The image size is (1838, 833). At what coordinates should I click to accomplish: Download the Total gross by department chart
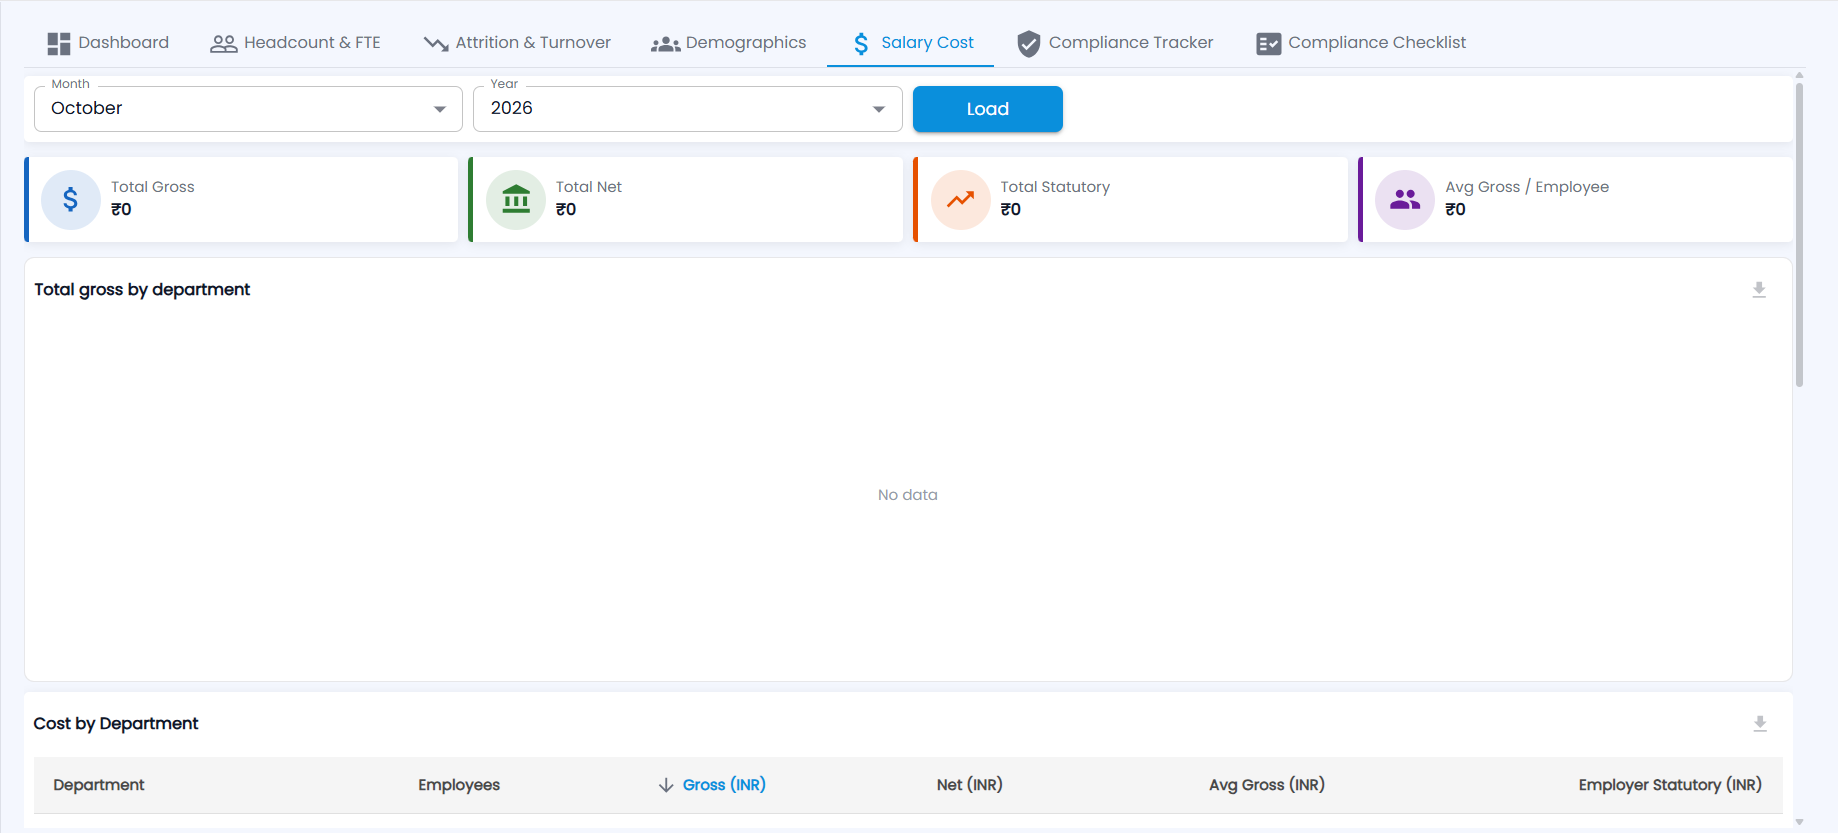pos(1759,290)
